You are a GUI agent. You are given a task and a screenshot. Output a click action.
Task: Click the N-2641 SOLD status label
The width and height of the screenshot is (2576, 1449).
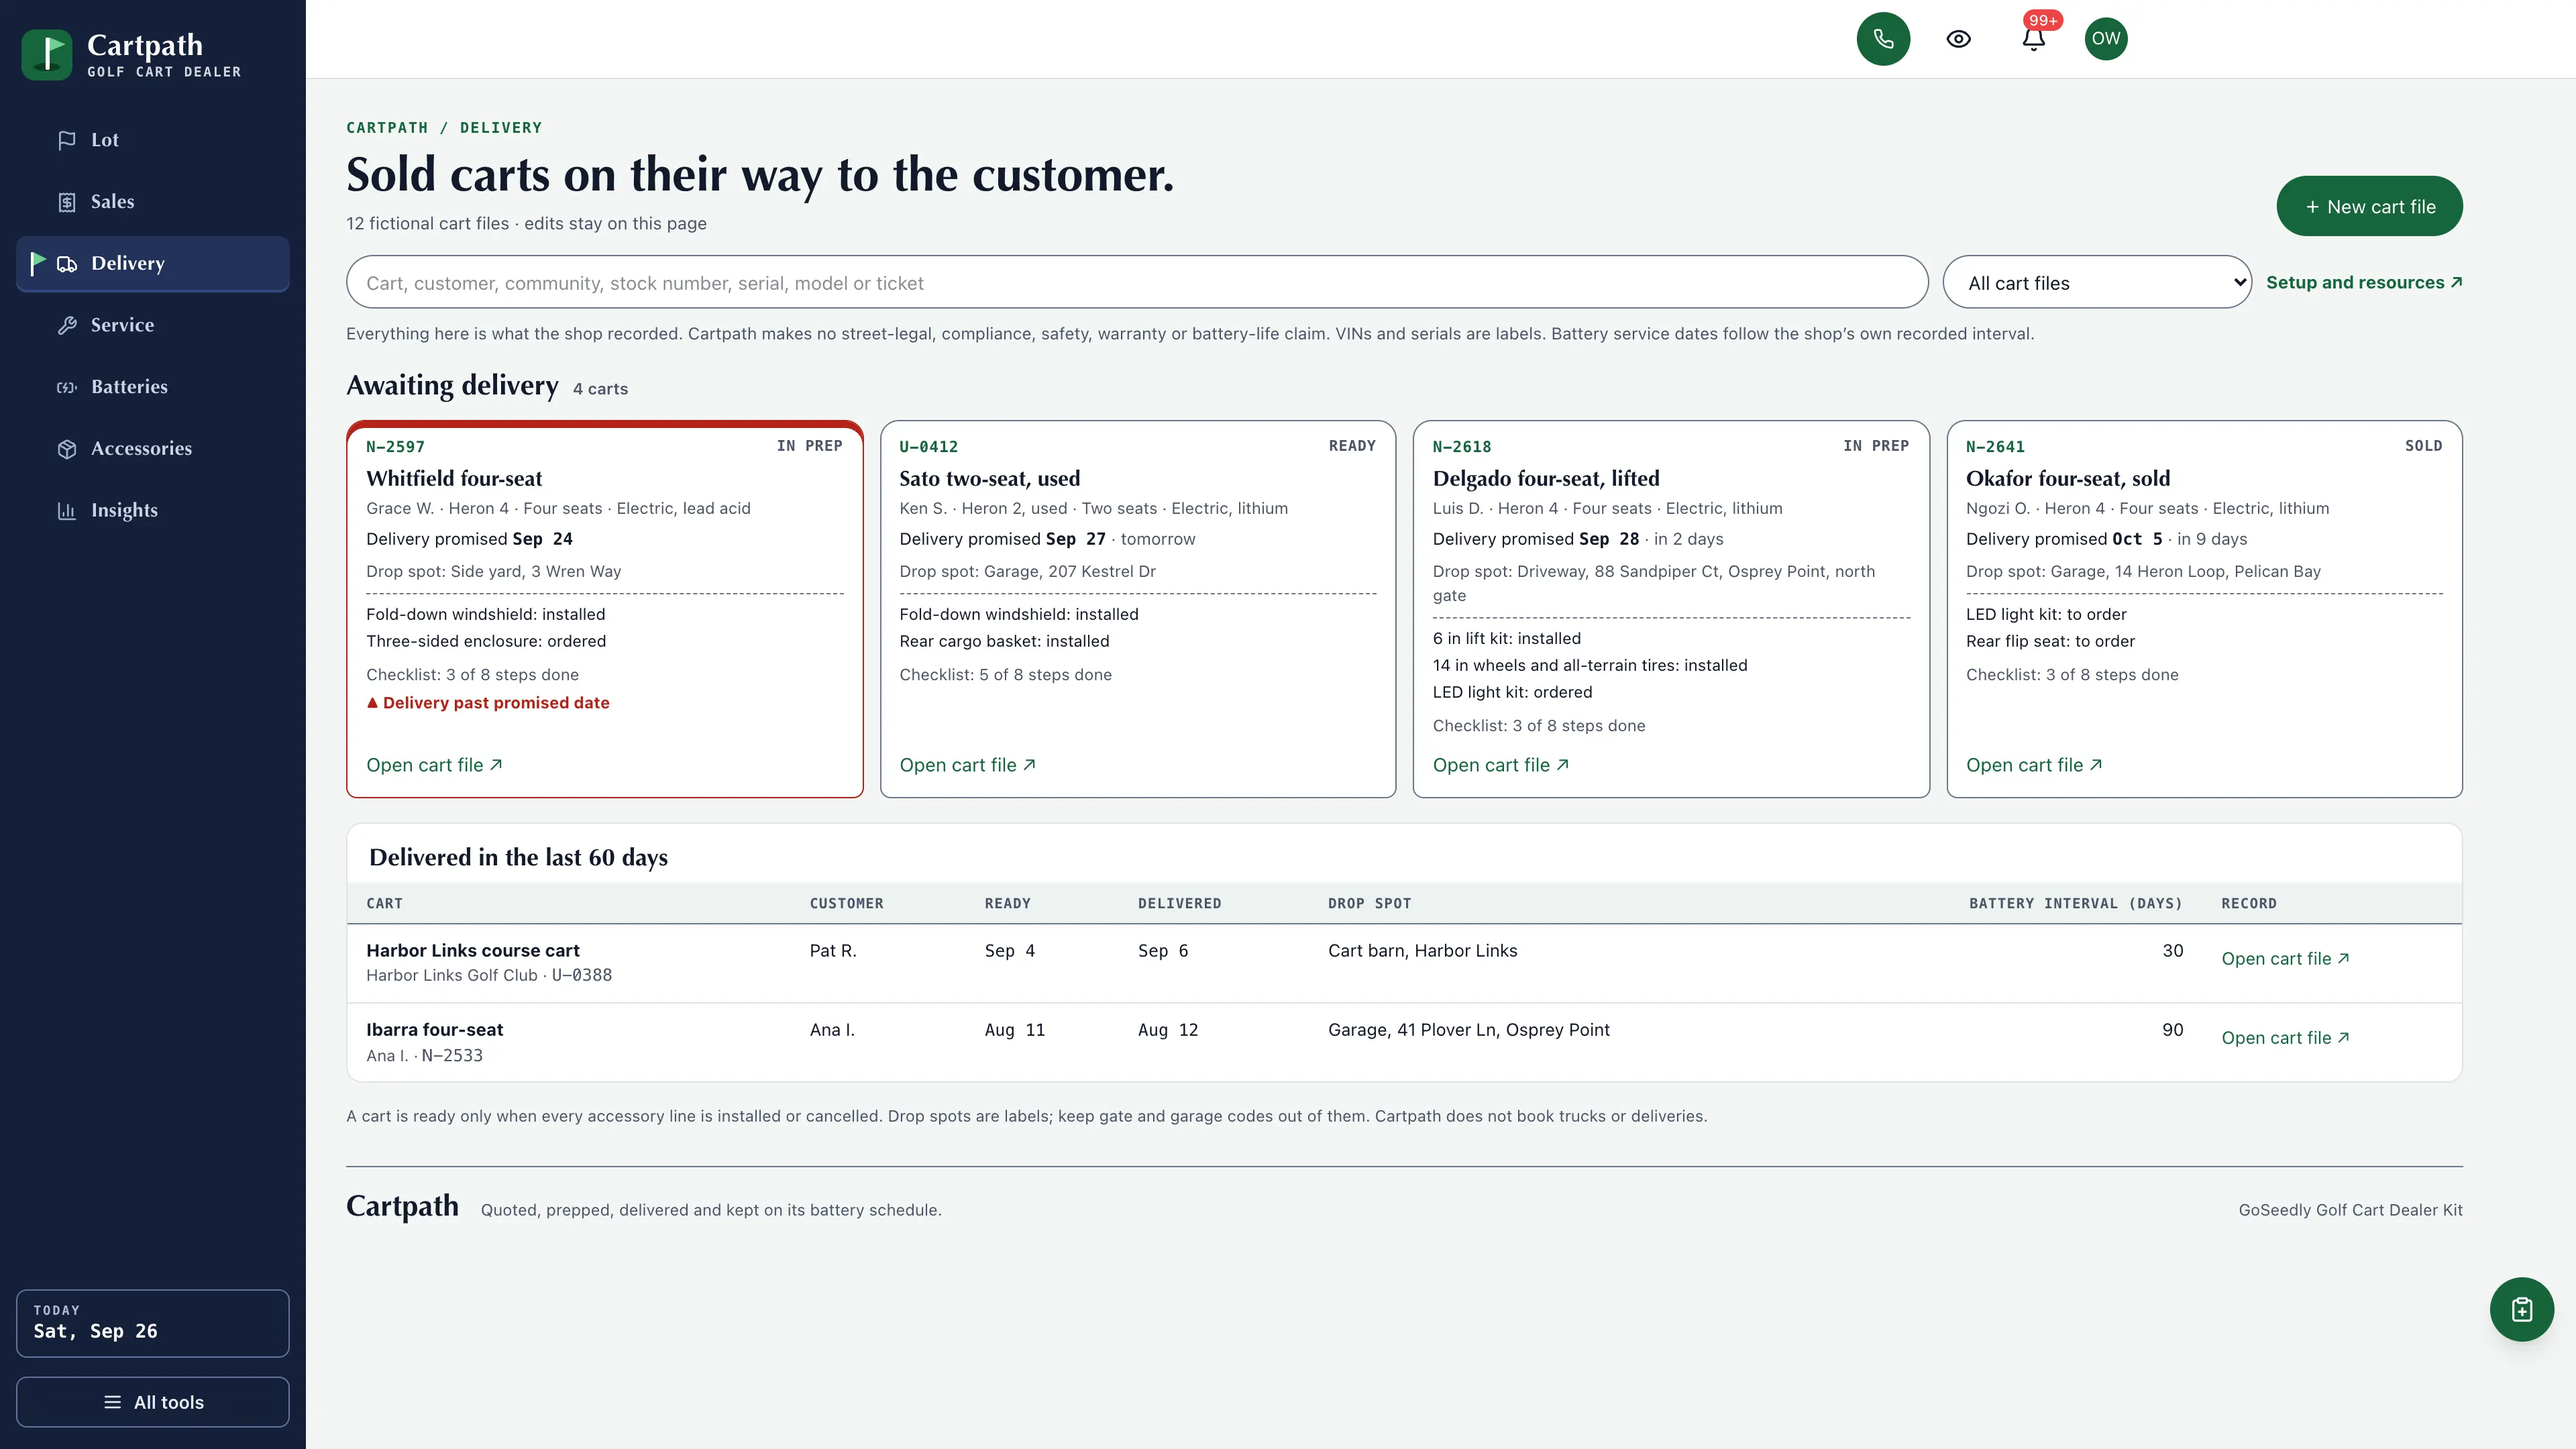2423,446
